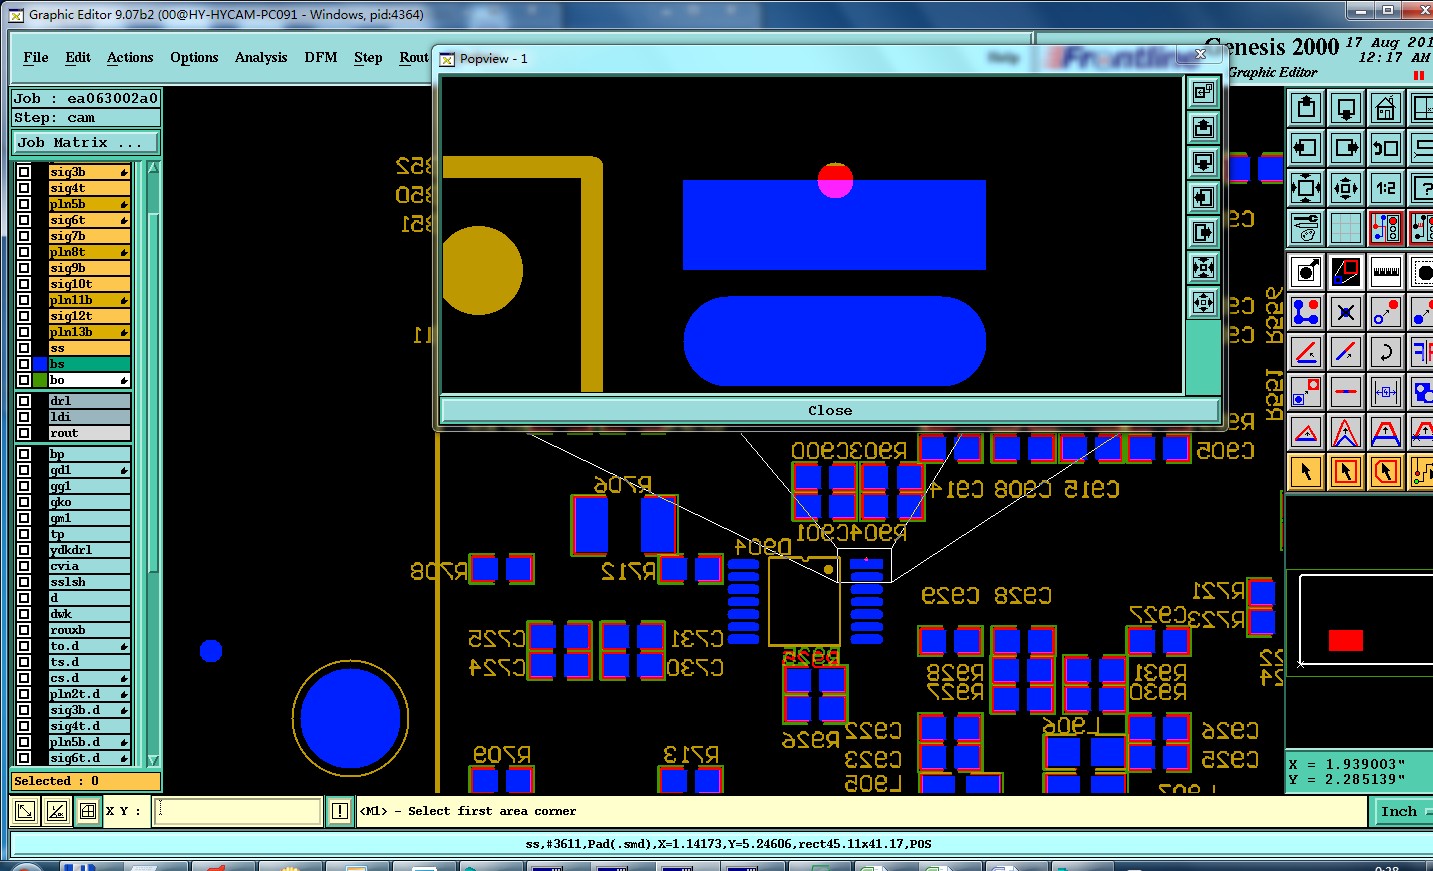Open the Job Matrix button

[85, 142]
